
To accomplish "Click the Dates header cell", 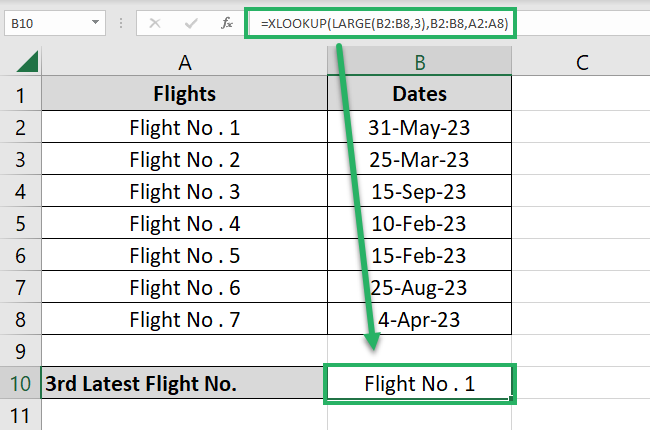I will tap(420, 96).
